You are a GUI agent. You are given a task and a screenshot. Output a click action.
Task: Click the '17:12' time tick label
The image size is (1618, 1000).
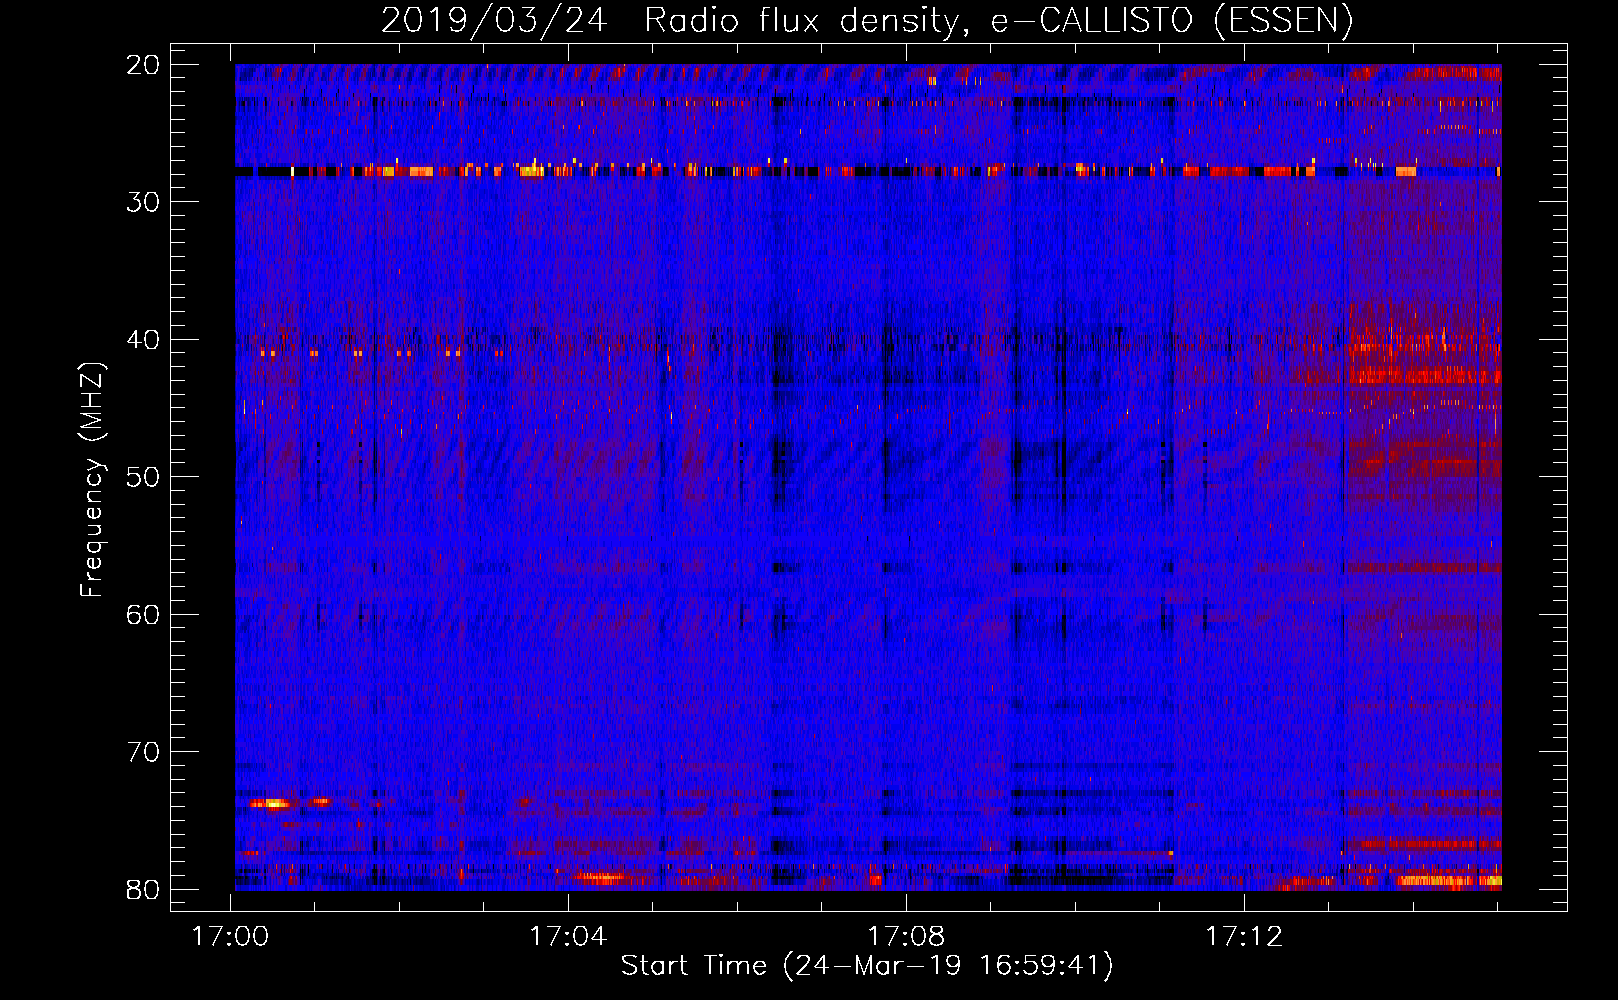click(1244, 936)
